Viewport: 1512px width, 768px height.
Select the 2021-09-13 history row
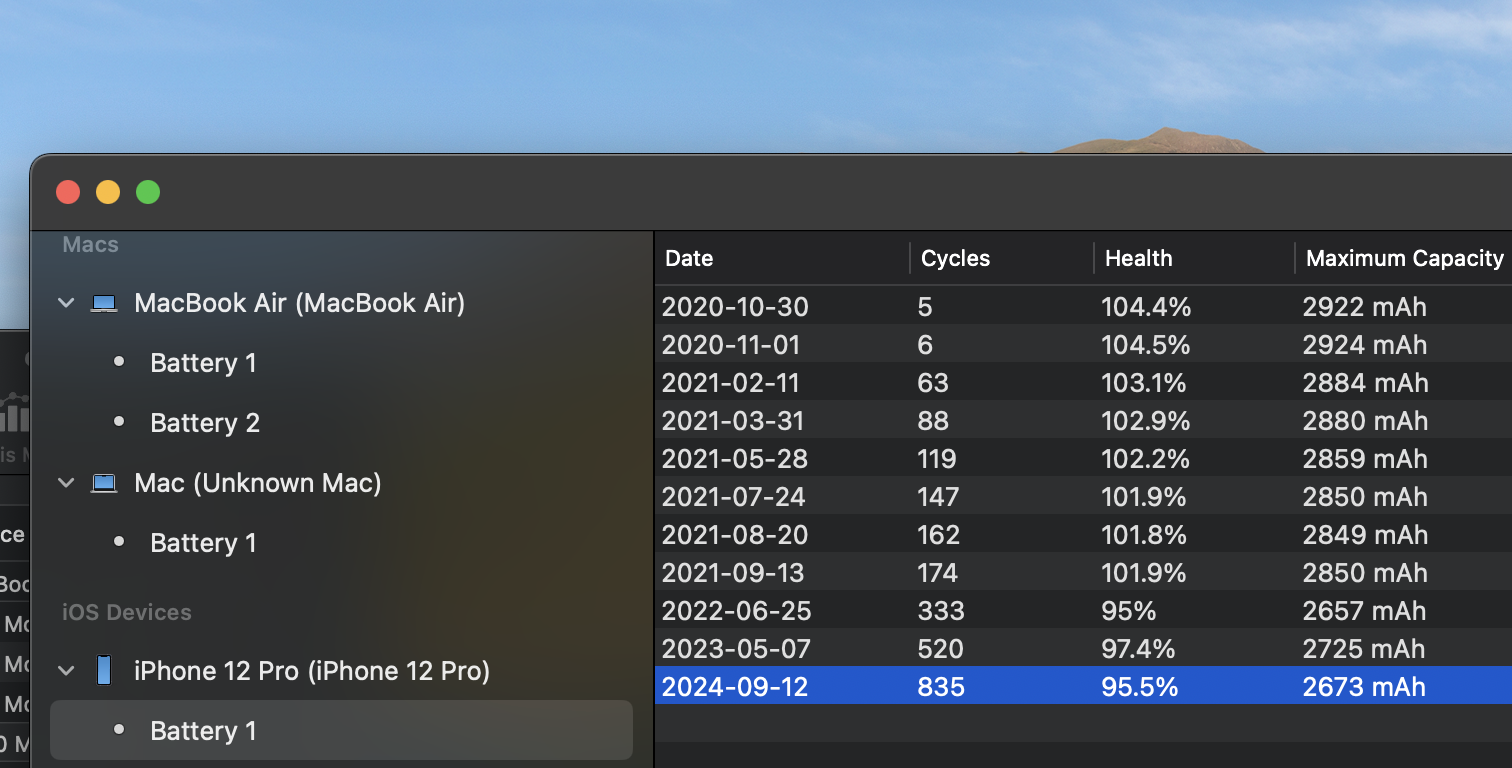[1083, 573]
